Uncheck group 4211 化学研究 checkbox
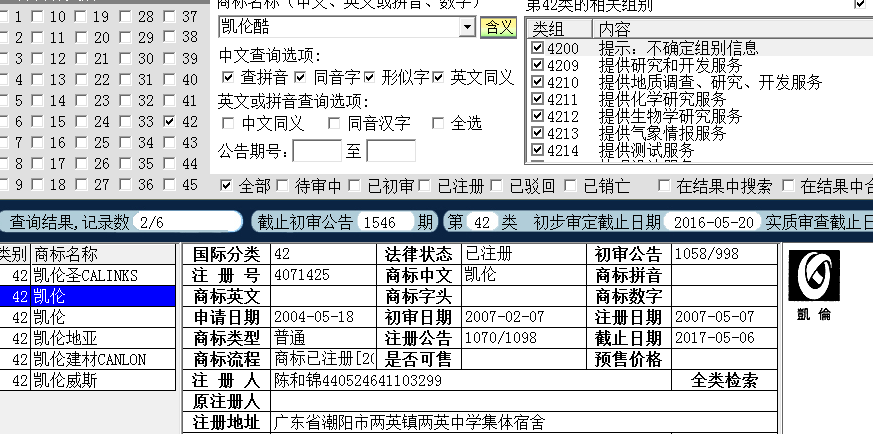 coord(537,99)
